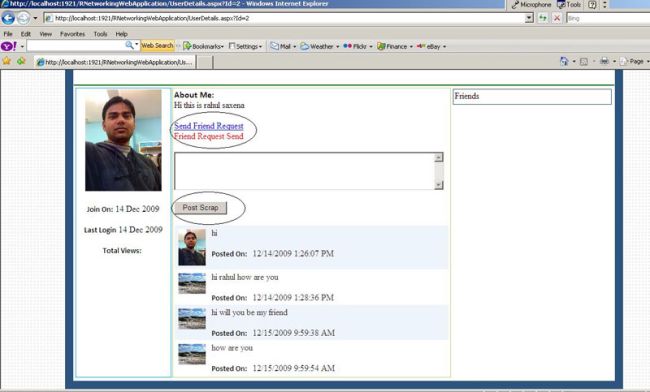
Task: Open the File menu
Action: tap(8, 34)
